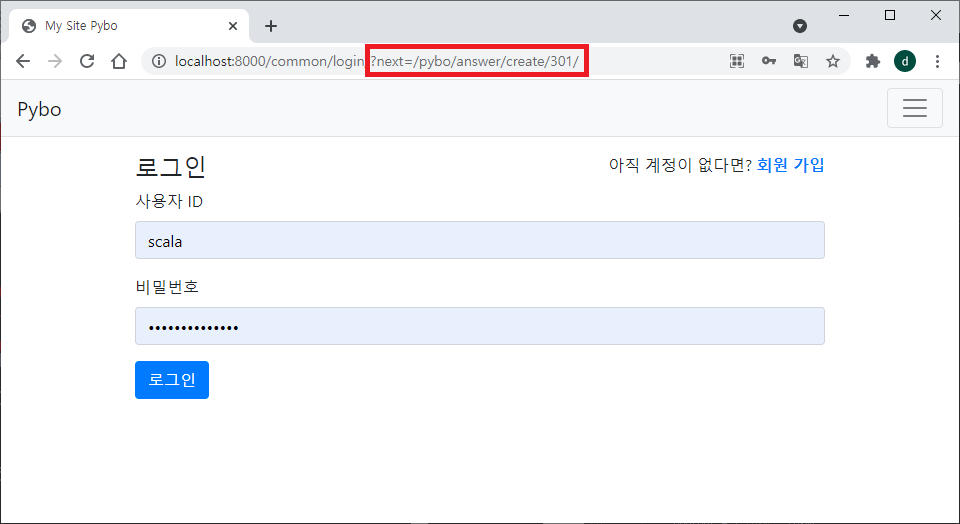Click the browser forward arrow
This screenshot has width=960, height=524.
(x=55, y=61)
